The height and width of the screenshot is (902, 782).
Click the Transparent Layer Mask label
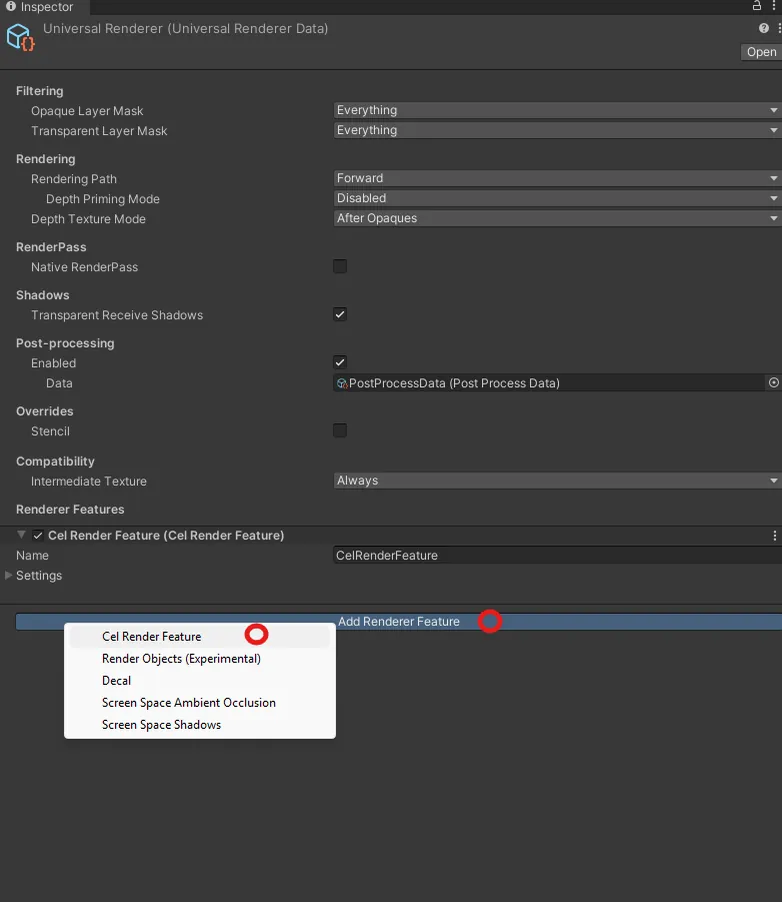[x=99, y=131]
